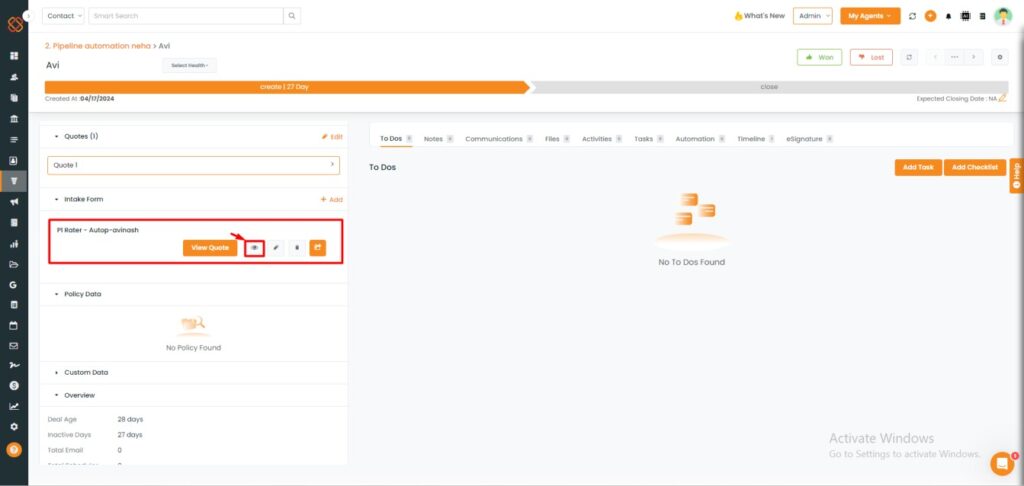Go to next deal with right arrow
The width and height of the screenshot is (1024, 486).
coord(974,57)
